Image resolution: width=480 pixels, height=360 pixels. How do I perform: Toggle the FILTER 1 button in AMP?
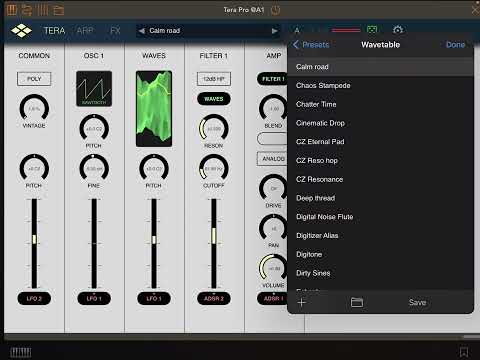[x=272, y=79]
